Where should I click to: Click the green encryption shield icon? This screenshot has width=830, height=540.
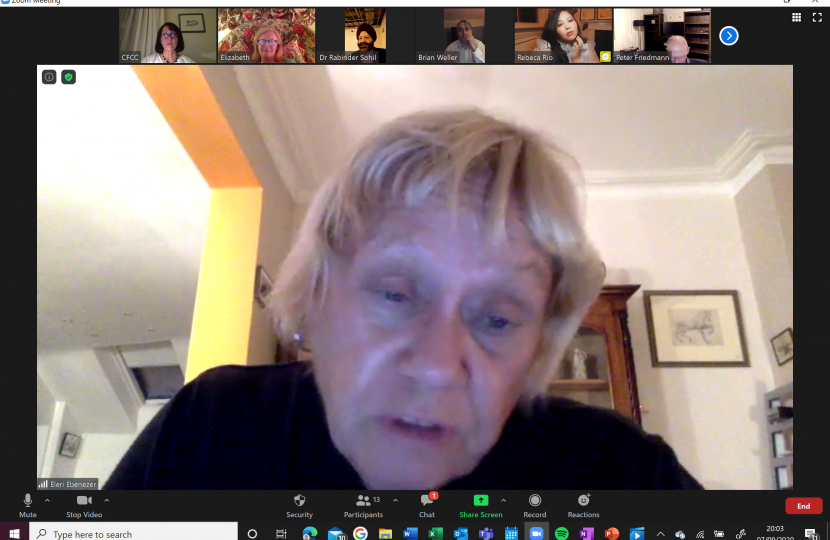(68, 77)
